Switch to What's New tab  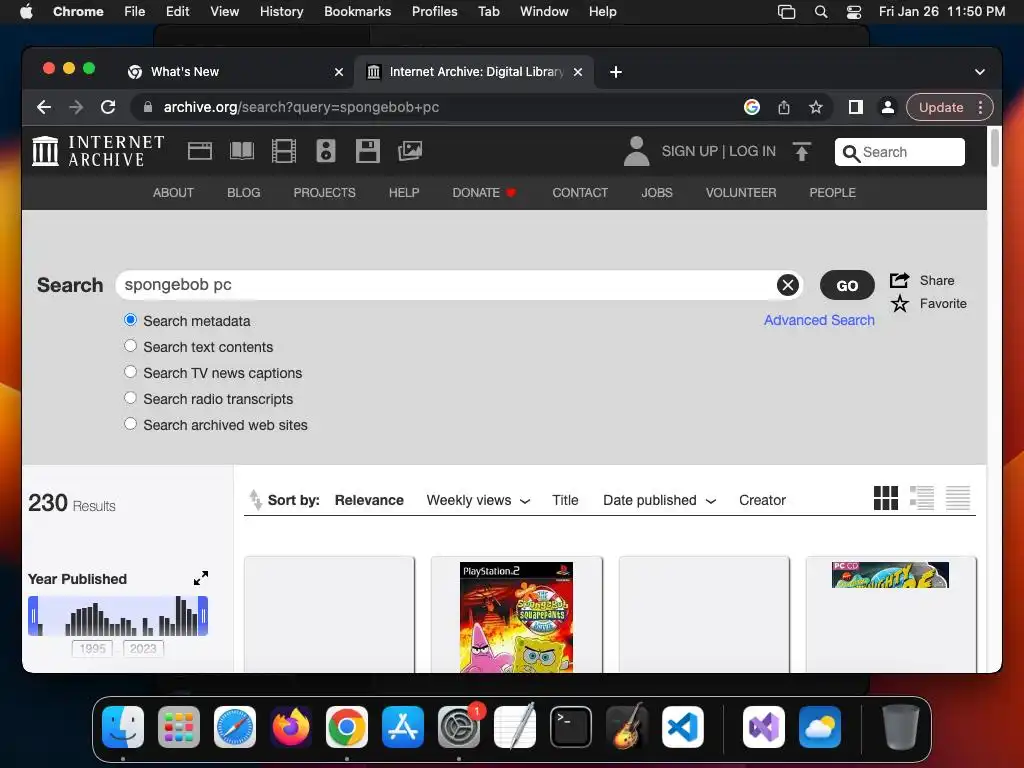235,72
